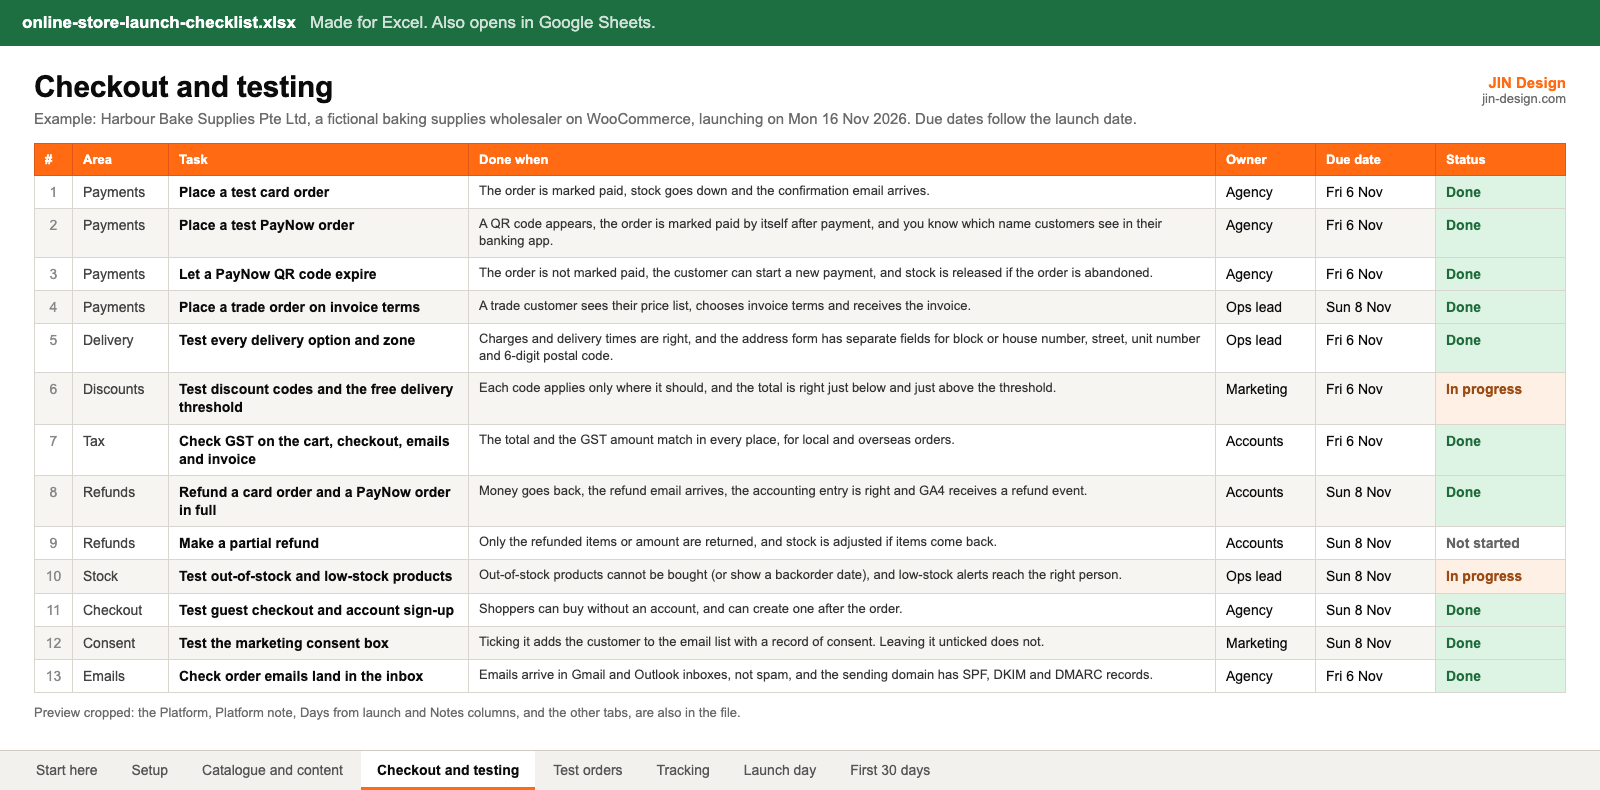This screenshot has height=790, width=1600.
Task: Click the 'Not started' status cell
Action: pyautogui.click(x=1500, y=543)
